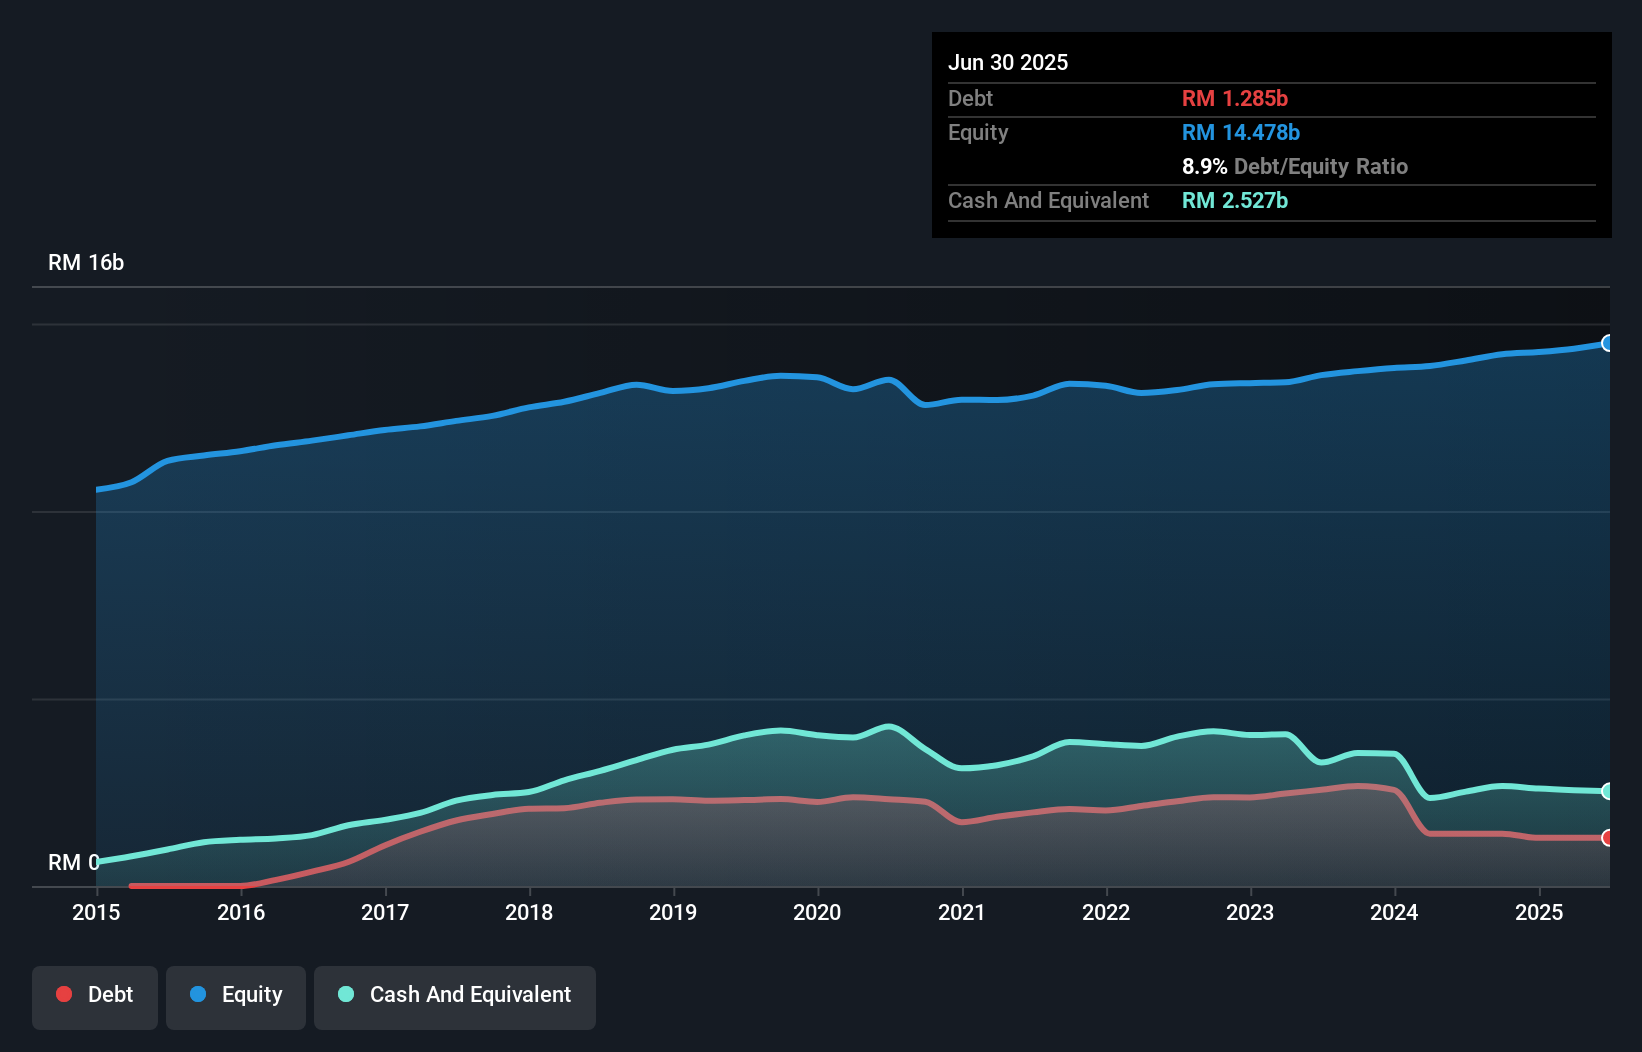This screenshot has width=1642, height=1052.
Task: Select the 2025 axis label
Action: tap(1539, 912)
